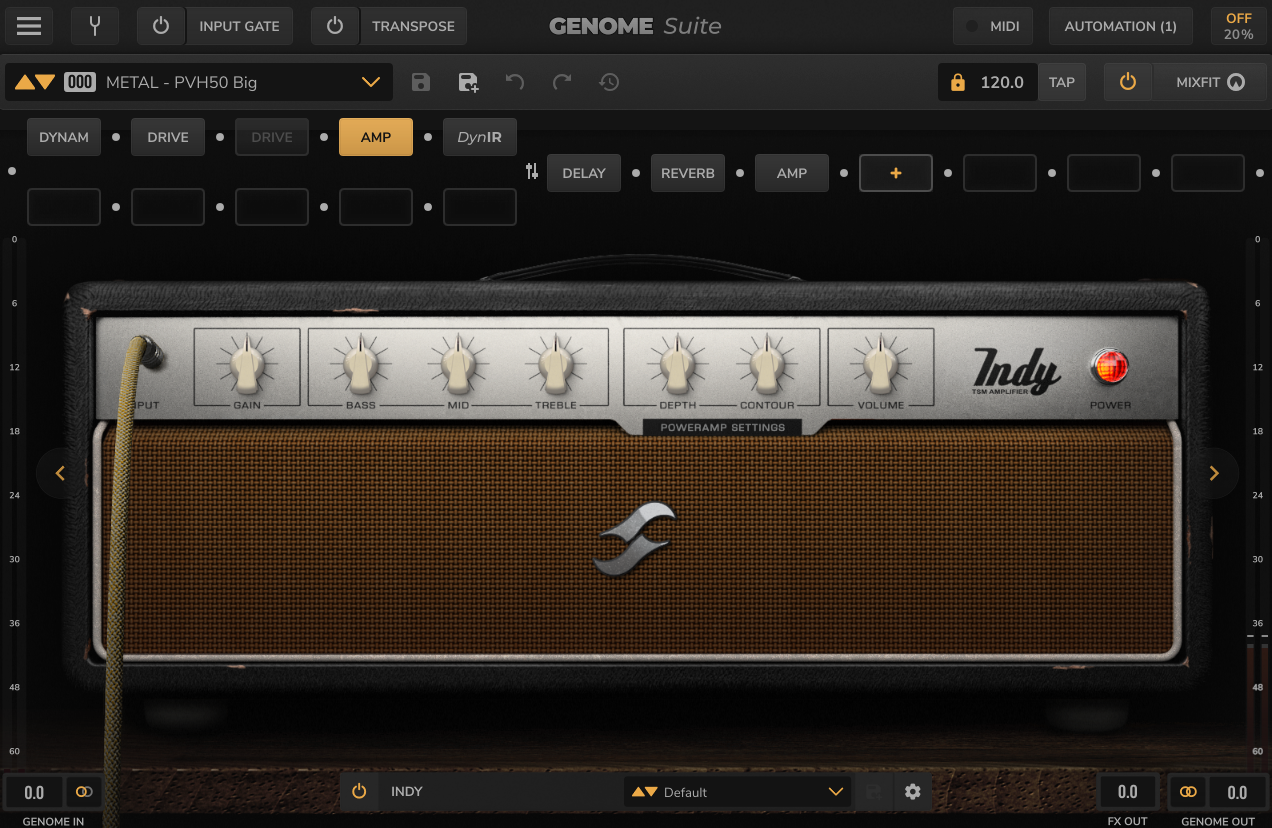Select the DELAY block

click(x=584, y=173)
